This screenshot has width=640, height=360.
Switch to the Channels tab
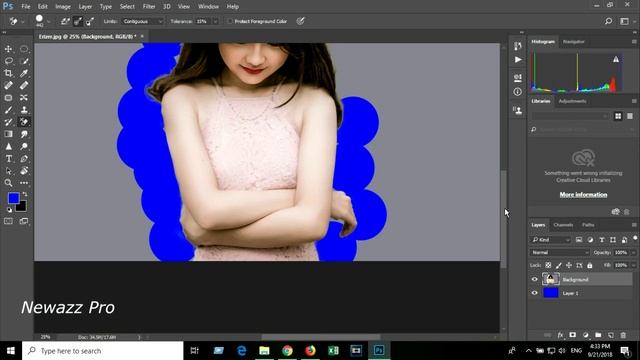[x=563, y=225]
